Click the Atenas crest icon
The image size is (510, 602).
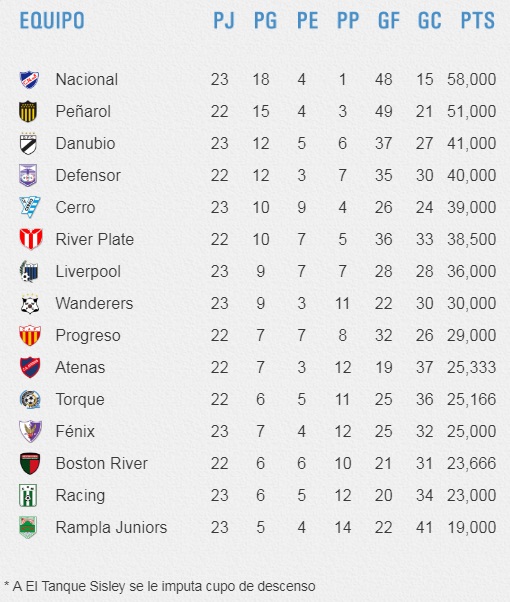tap(30, 367)
